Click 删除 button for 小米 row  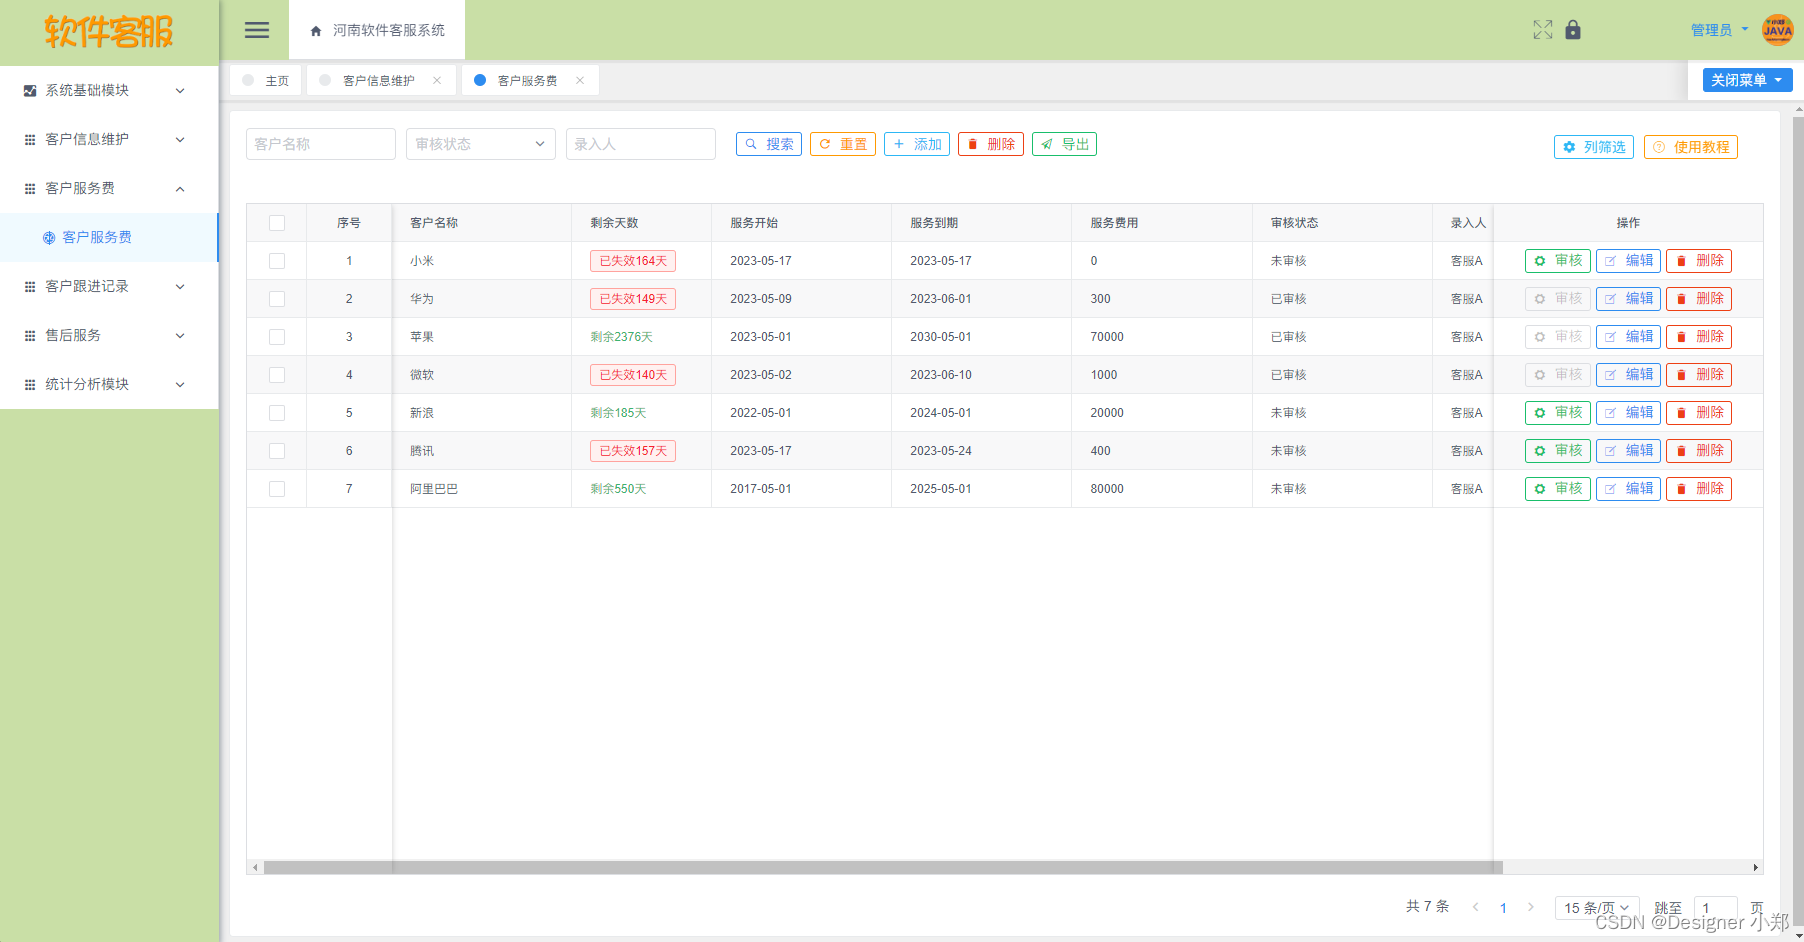[x=1699, y=261]
